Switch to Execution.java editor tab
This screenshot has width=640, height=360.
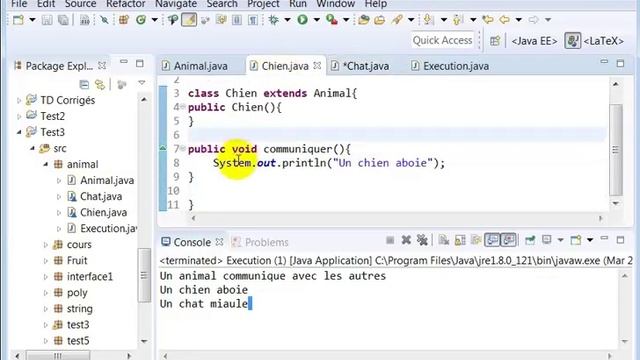coord(450,66)
